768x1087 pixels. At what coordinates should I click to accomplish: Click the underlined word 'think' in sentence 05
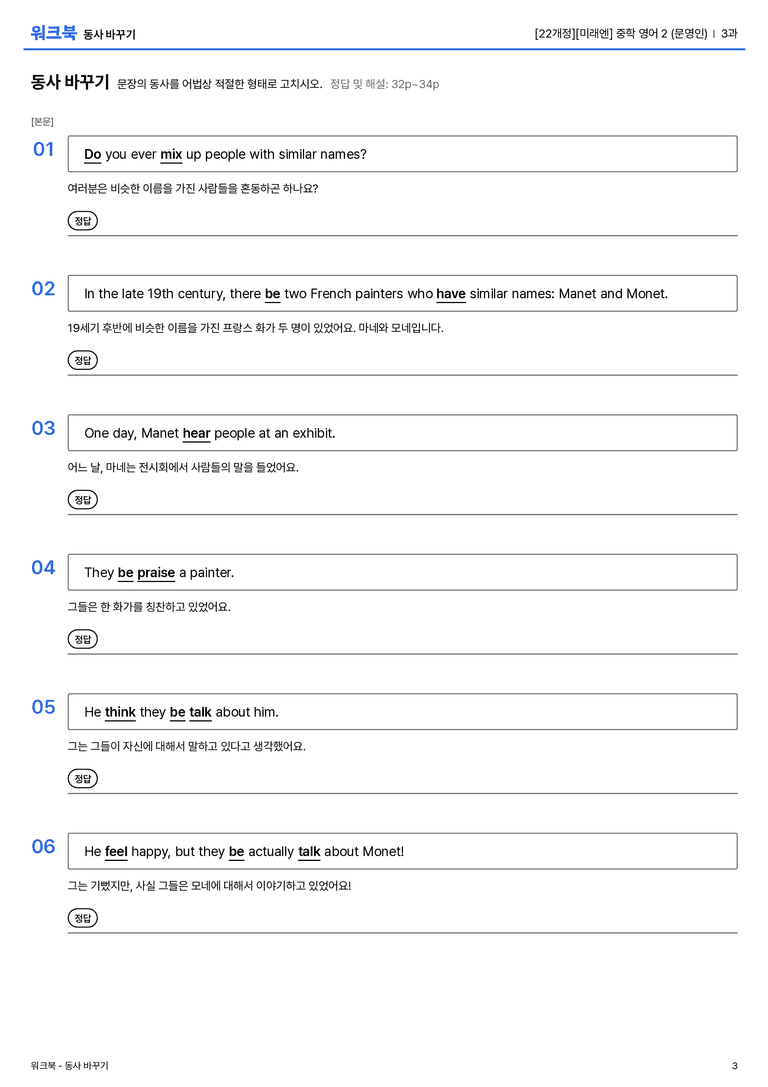pyautogui.click(x=120, y=713)
